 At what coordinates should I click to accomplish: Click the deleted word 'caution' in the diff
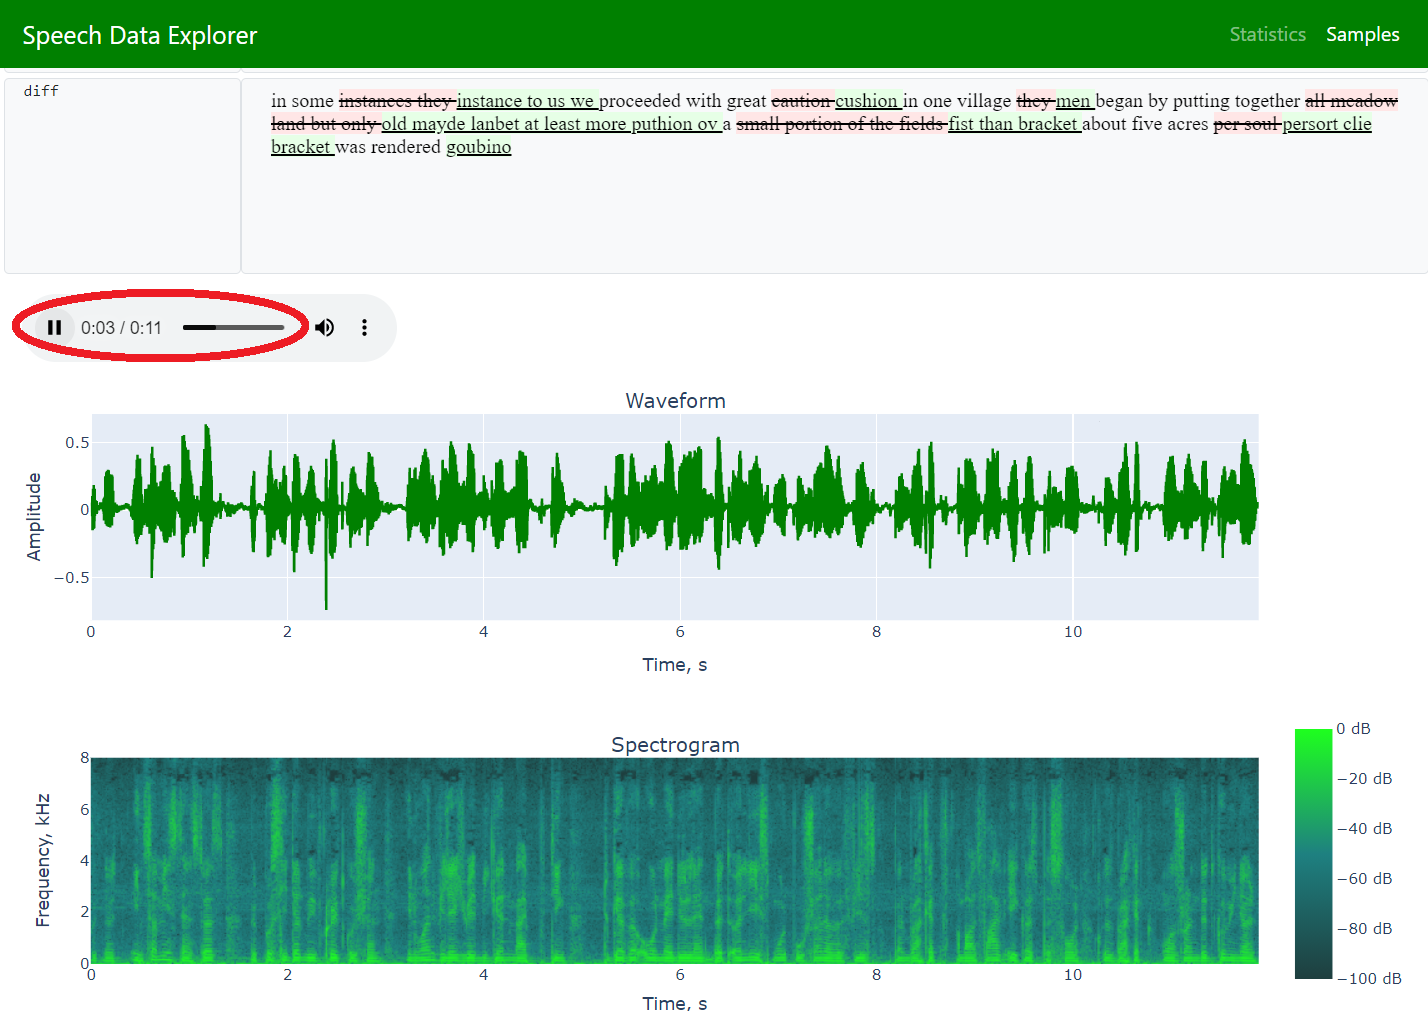point(801,101)
